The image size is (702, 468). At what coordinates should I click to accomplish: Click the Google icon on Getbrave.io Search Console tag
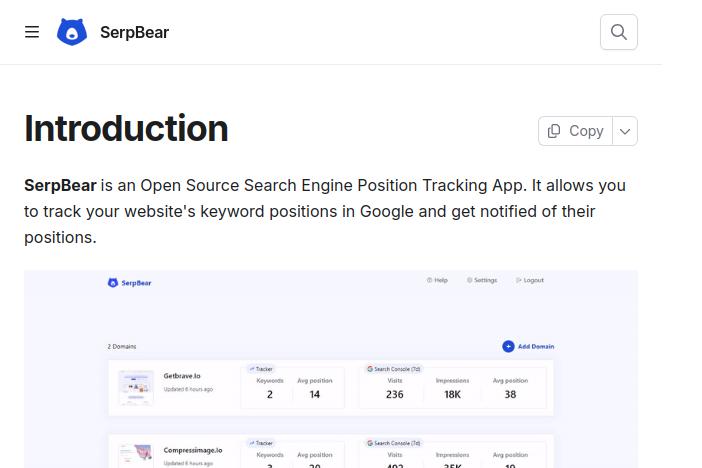click(369, 369)
